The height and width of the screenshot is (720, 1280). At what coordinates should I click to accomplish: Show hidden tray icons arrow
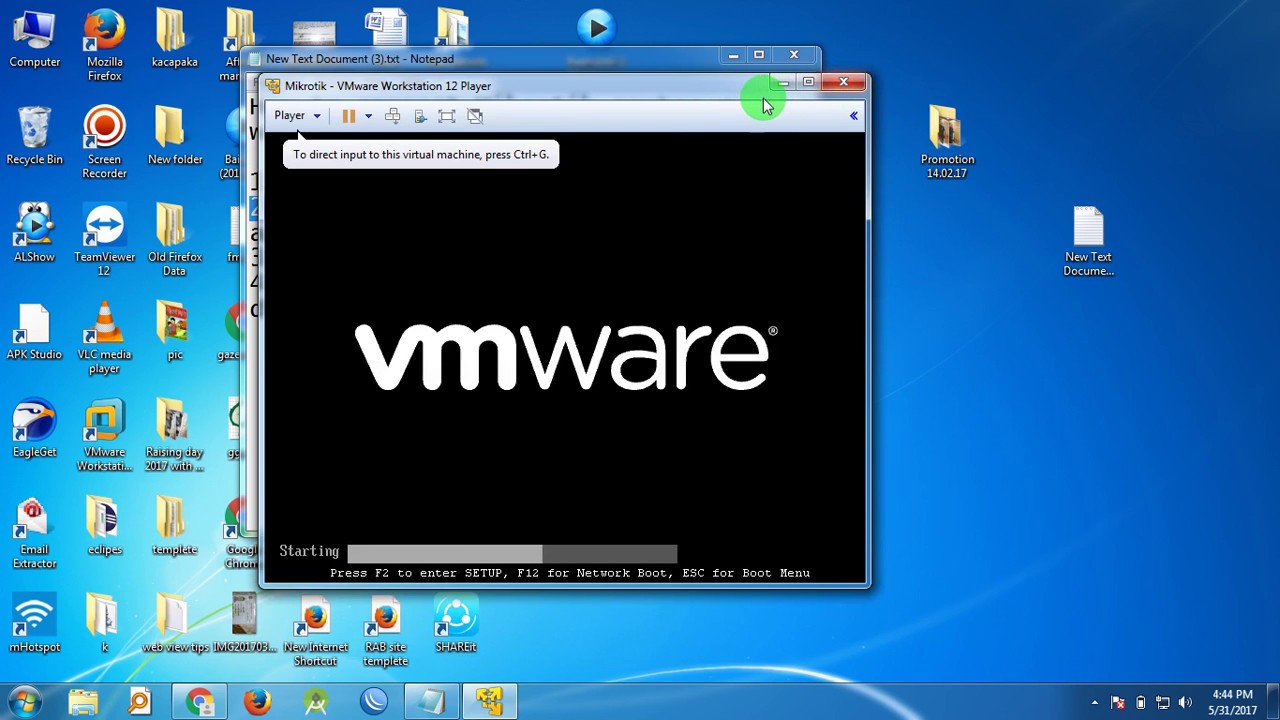(1095, 703)
